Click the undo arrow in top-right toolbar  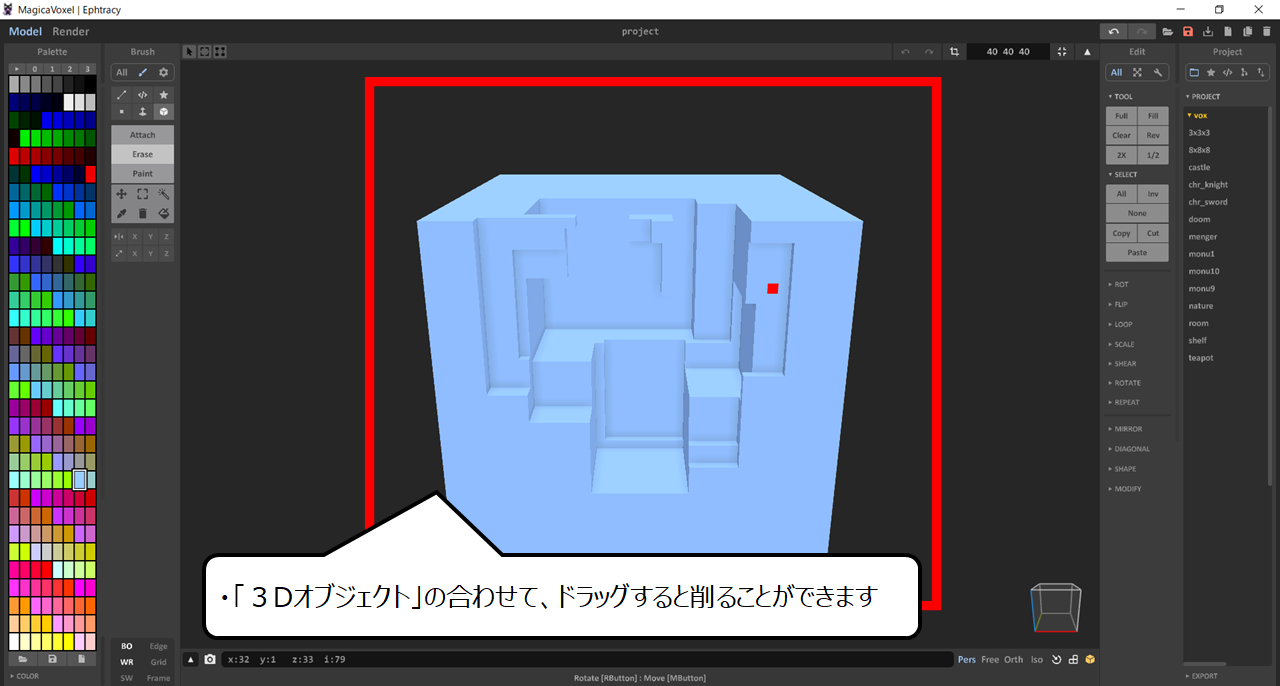coord(1114,32)
